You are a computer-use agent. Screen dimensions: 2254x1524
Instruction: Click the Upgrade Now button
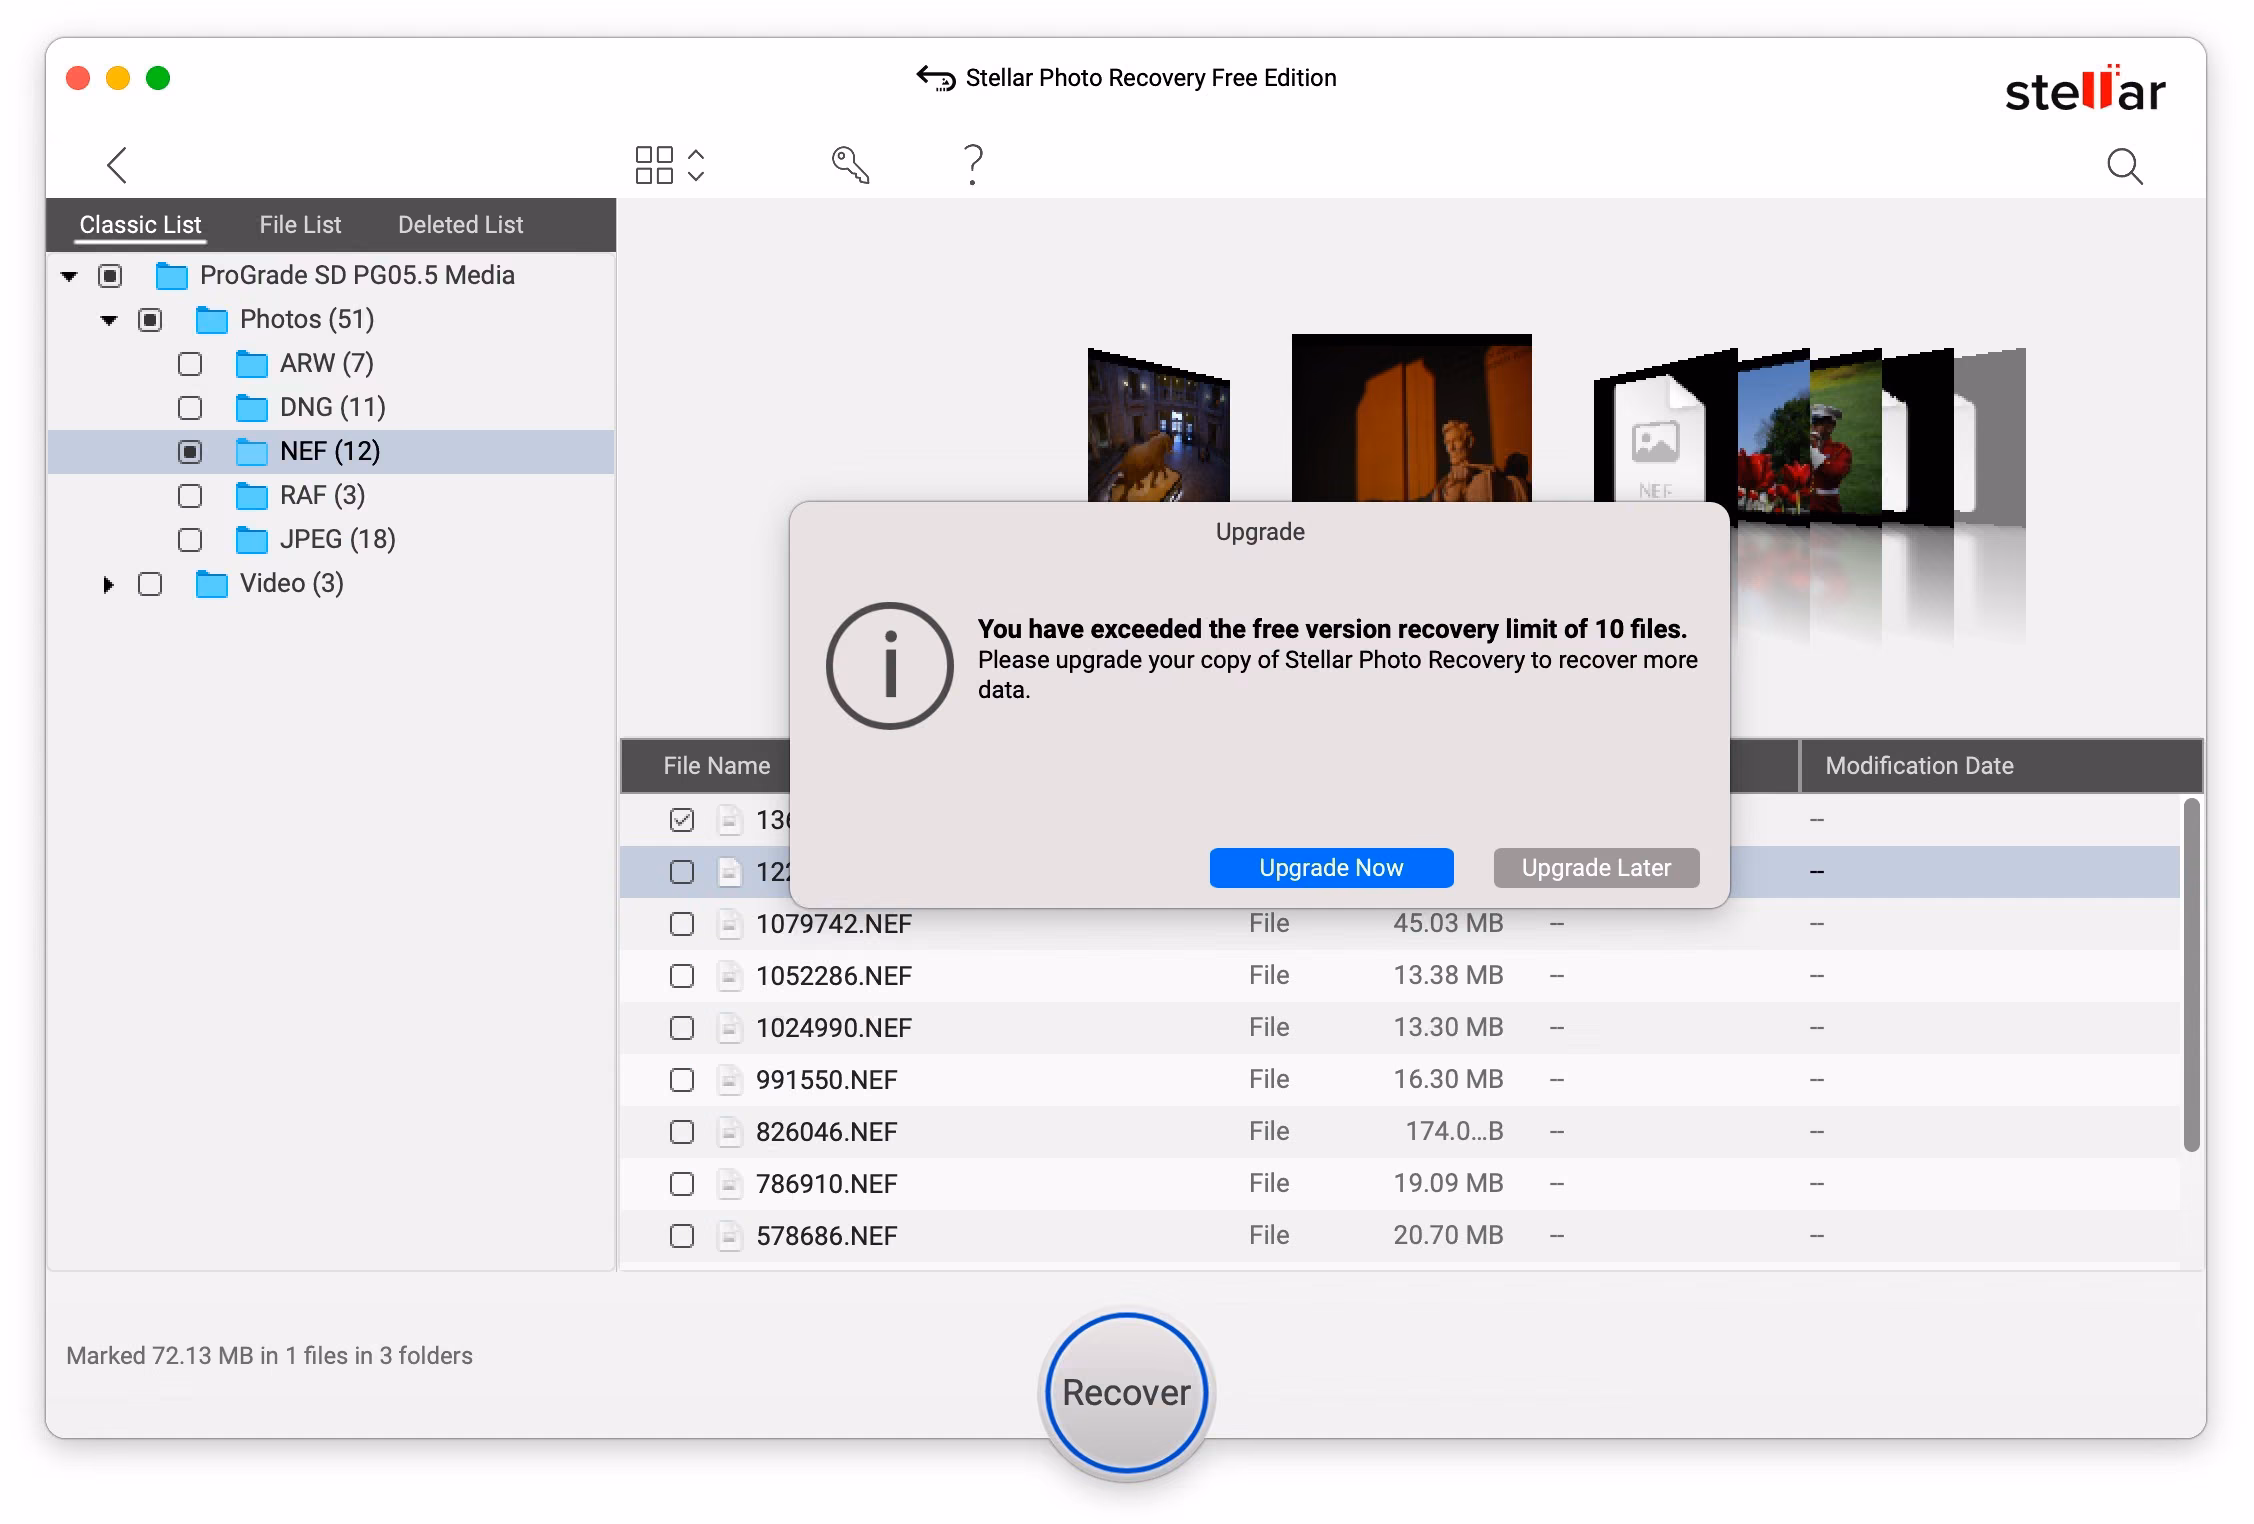1331,868
